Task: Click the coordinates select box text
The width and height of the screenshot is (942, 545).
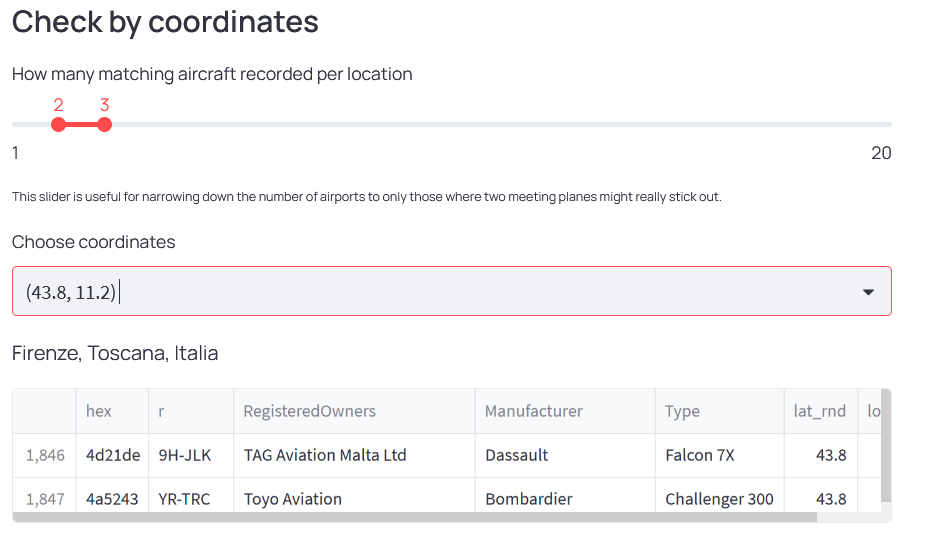Action: click(x=72, y=292)
